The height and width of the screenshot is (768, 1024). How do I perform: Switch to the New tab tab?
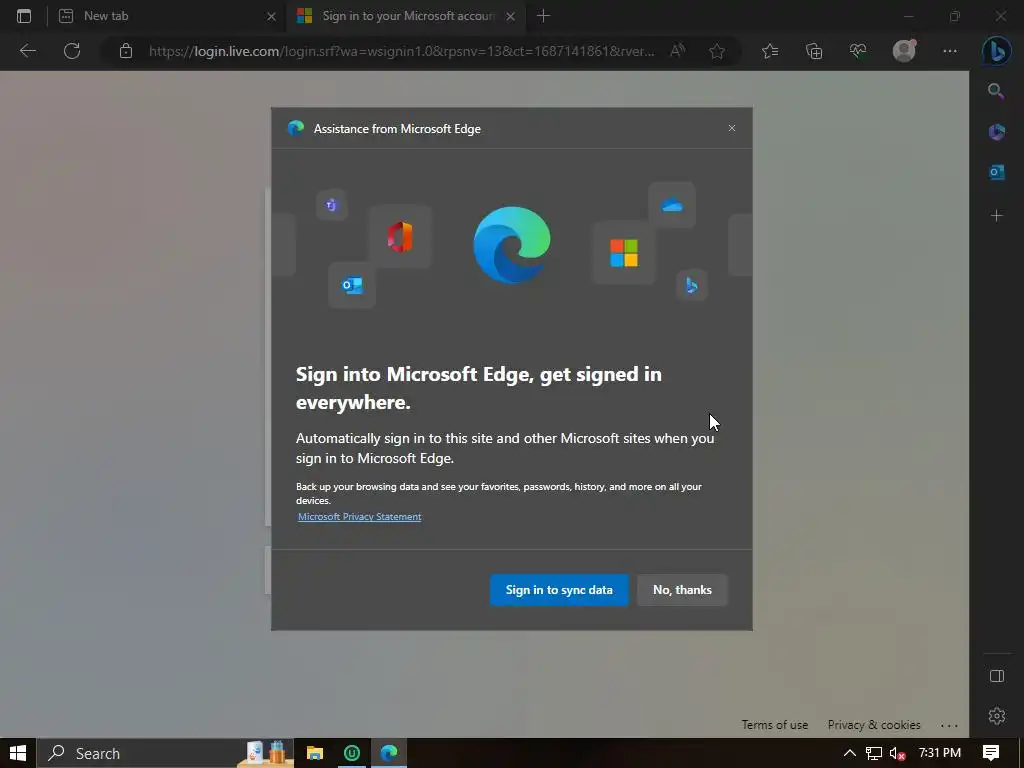click(167, 16)
